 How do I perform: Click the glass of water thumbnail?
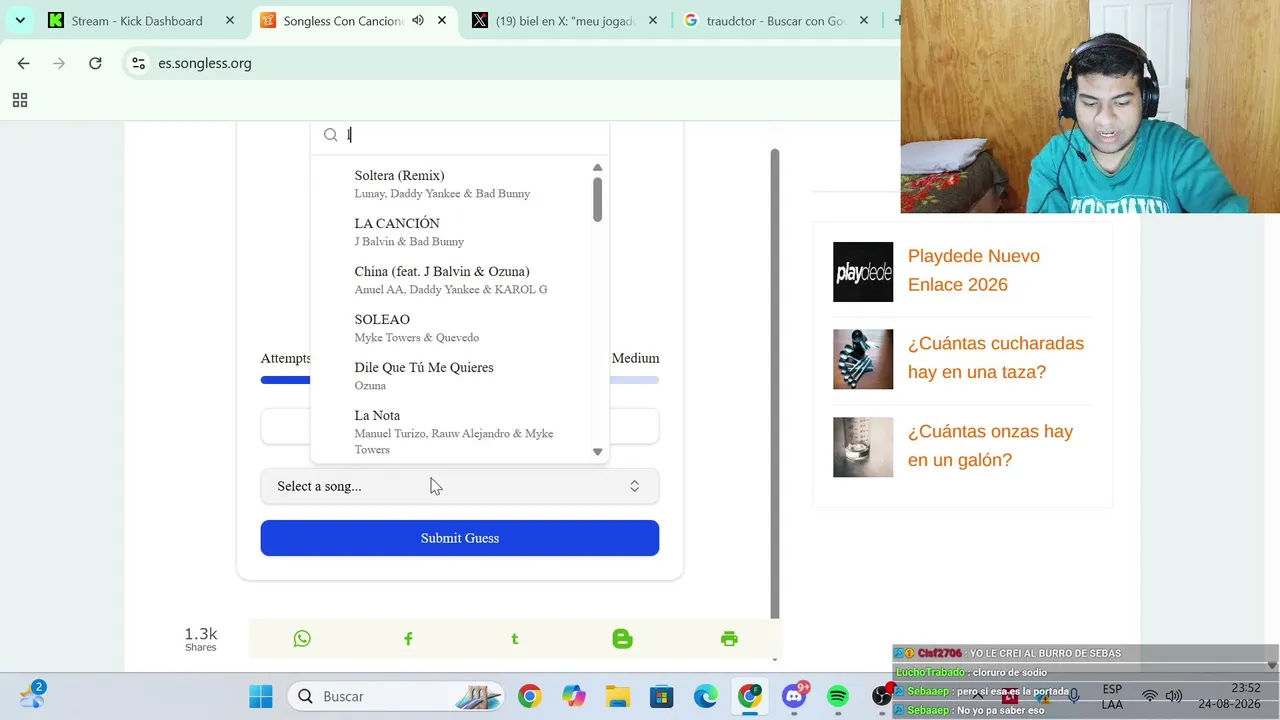point(863,447)
